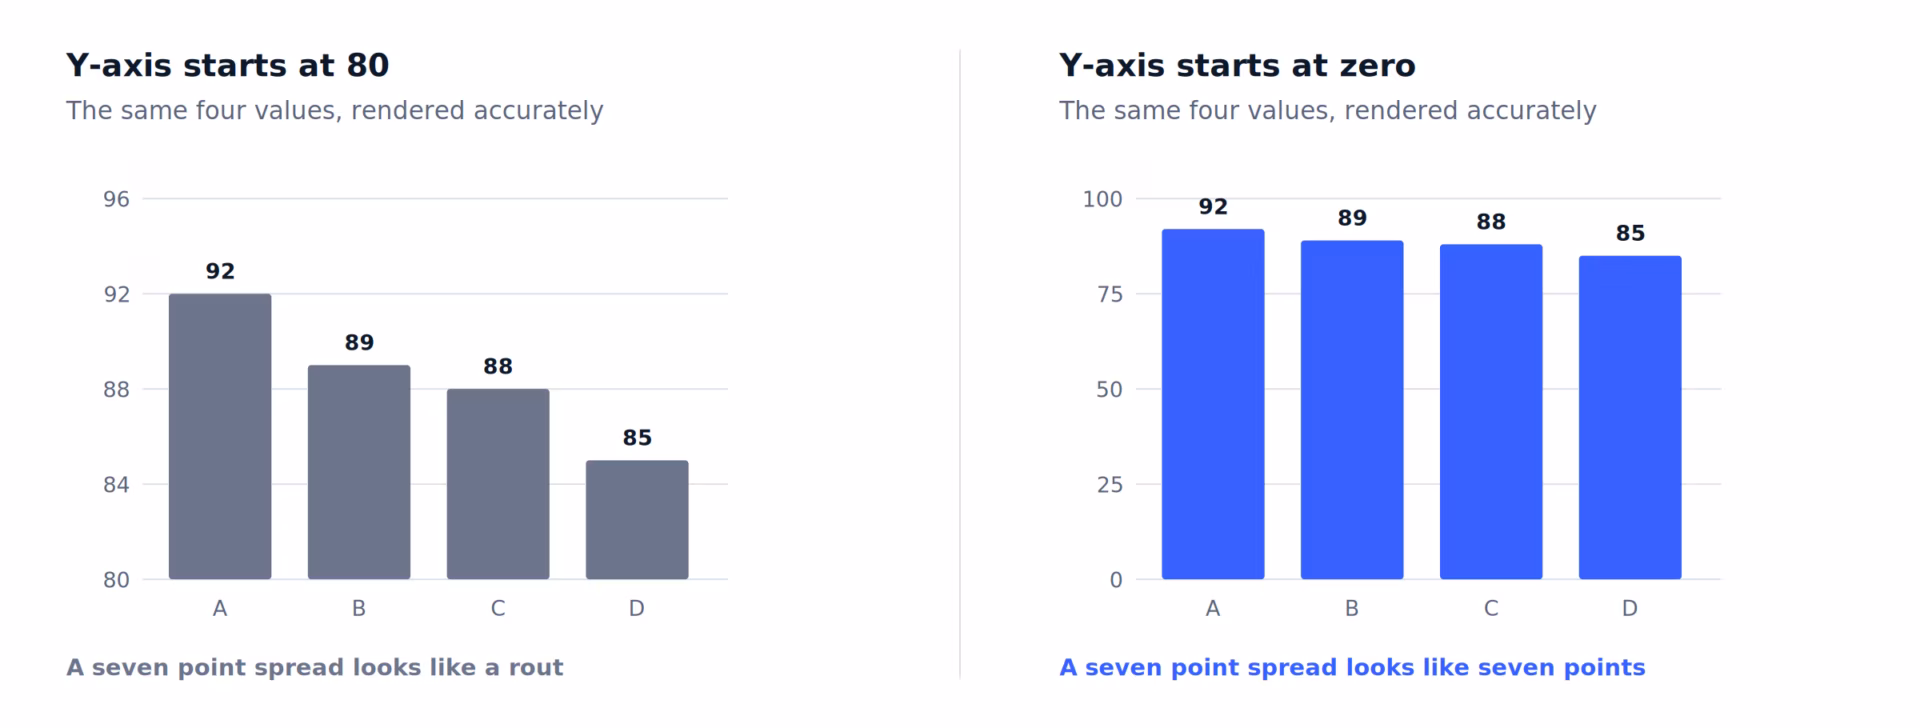Click the gray bar A in left chart
Viewport: 1920px width, 728px height.
click(x=220, y=436)
